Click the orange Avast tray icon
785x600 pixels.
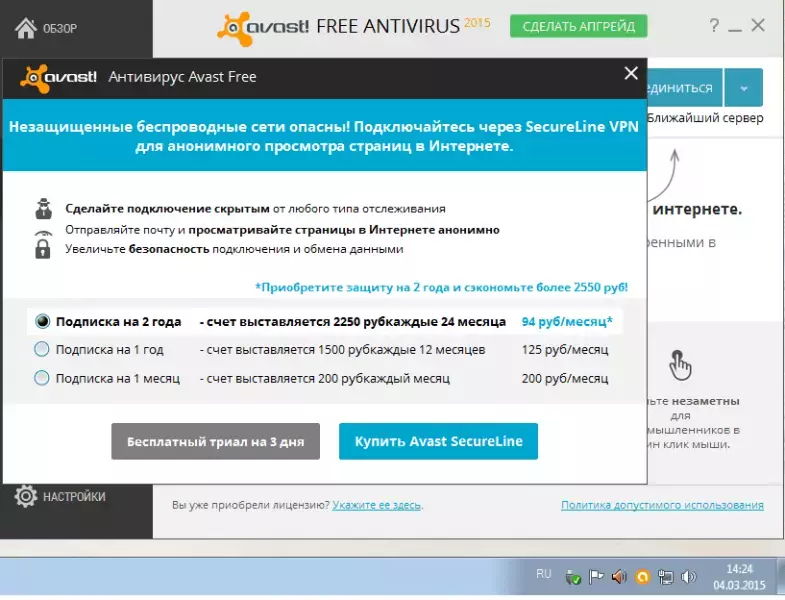(x=642, y=577)
